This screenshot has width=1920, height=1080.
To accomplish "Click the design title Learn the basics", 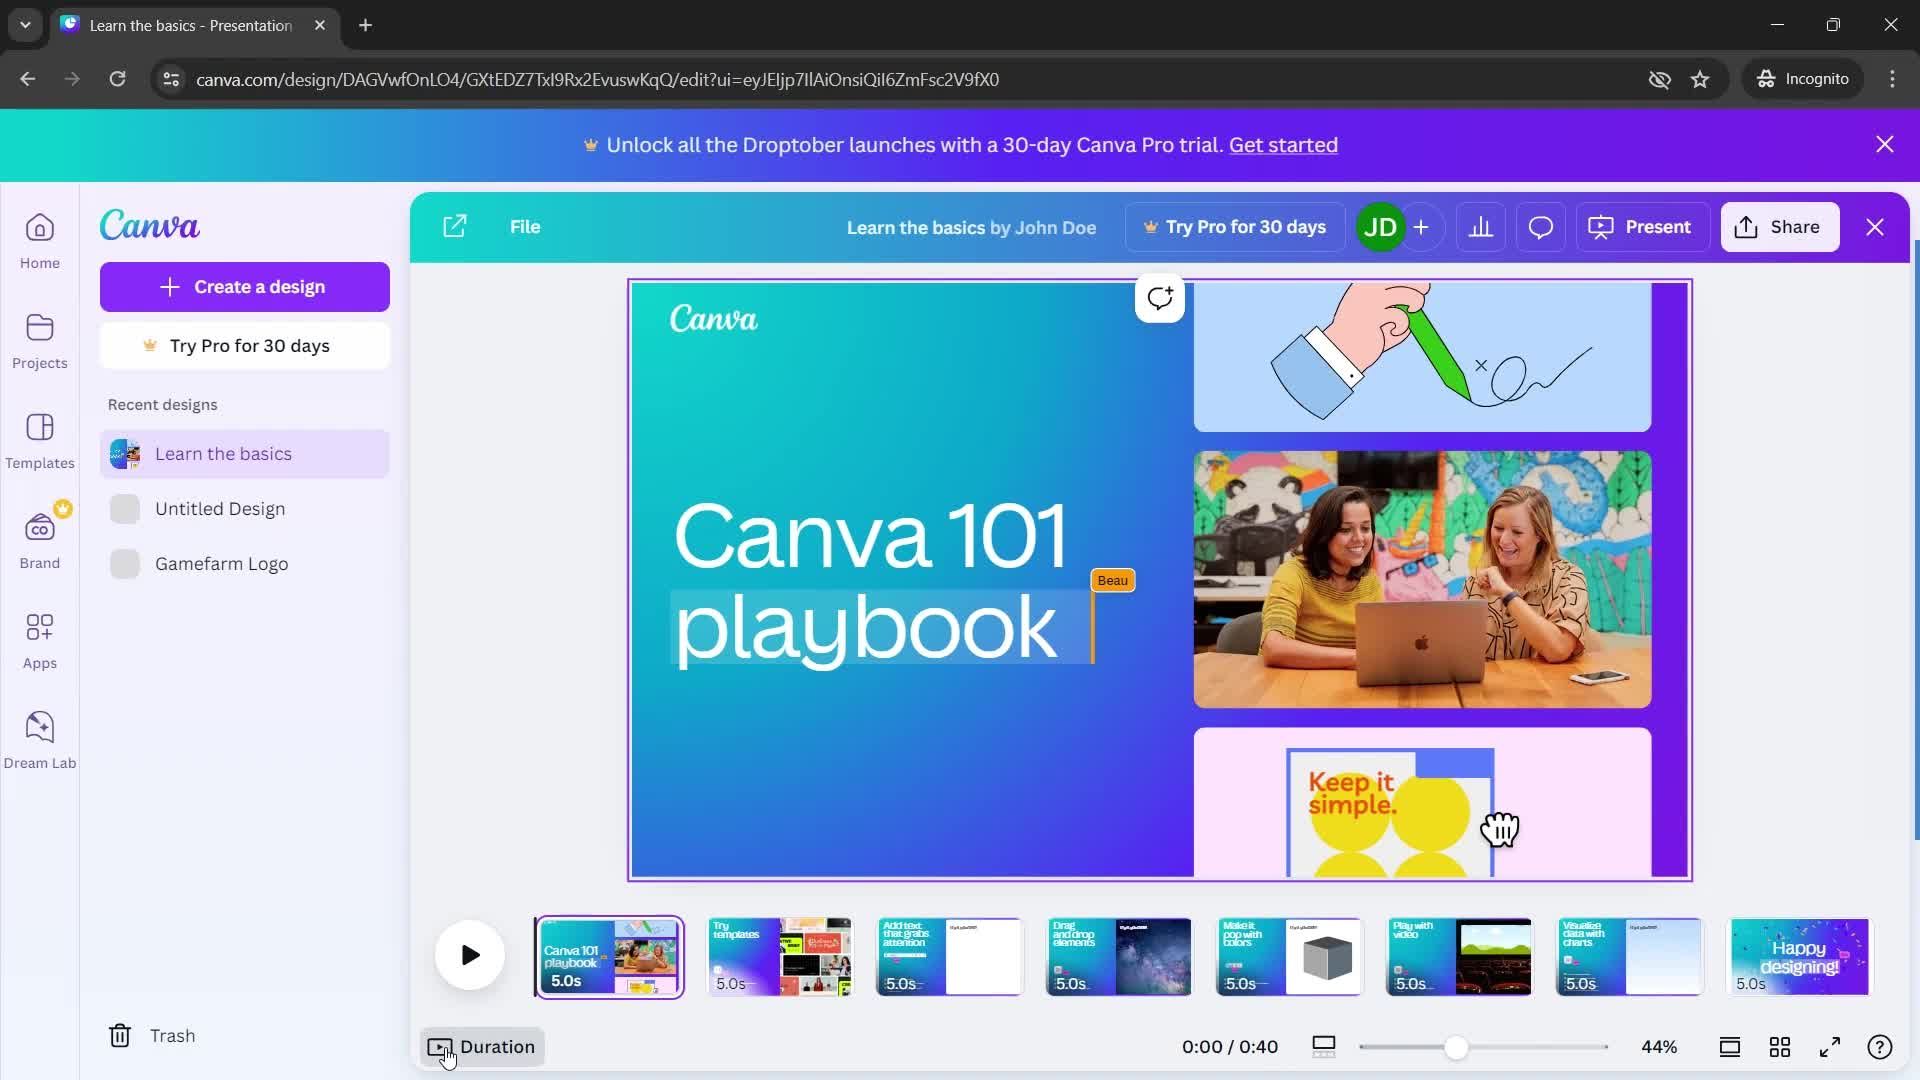I will [x=915, y=228].
